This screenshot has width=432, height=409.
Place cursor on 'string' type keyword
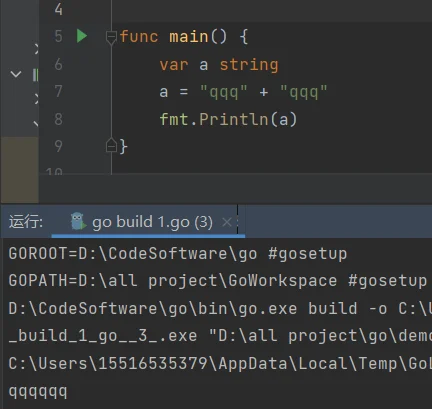coord(249,65)
